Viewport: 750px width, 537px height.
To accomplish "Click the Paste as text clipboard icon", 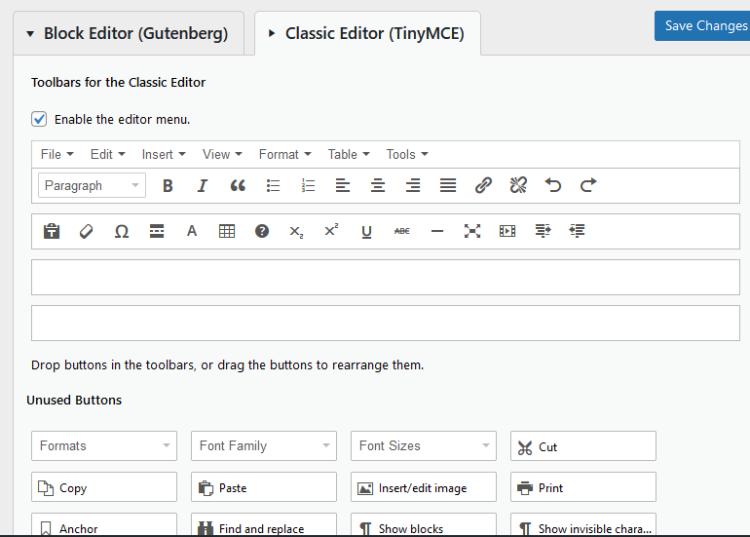I will pos(51,231).
